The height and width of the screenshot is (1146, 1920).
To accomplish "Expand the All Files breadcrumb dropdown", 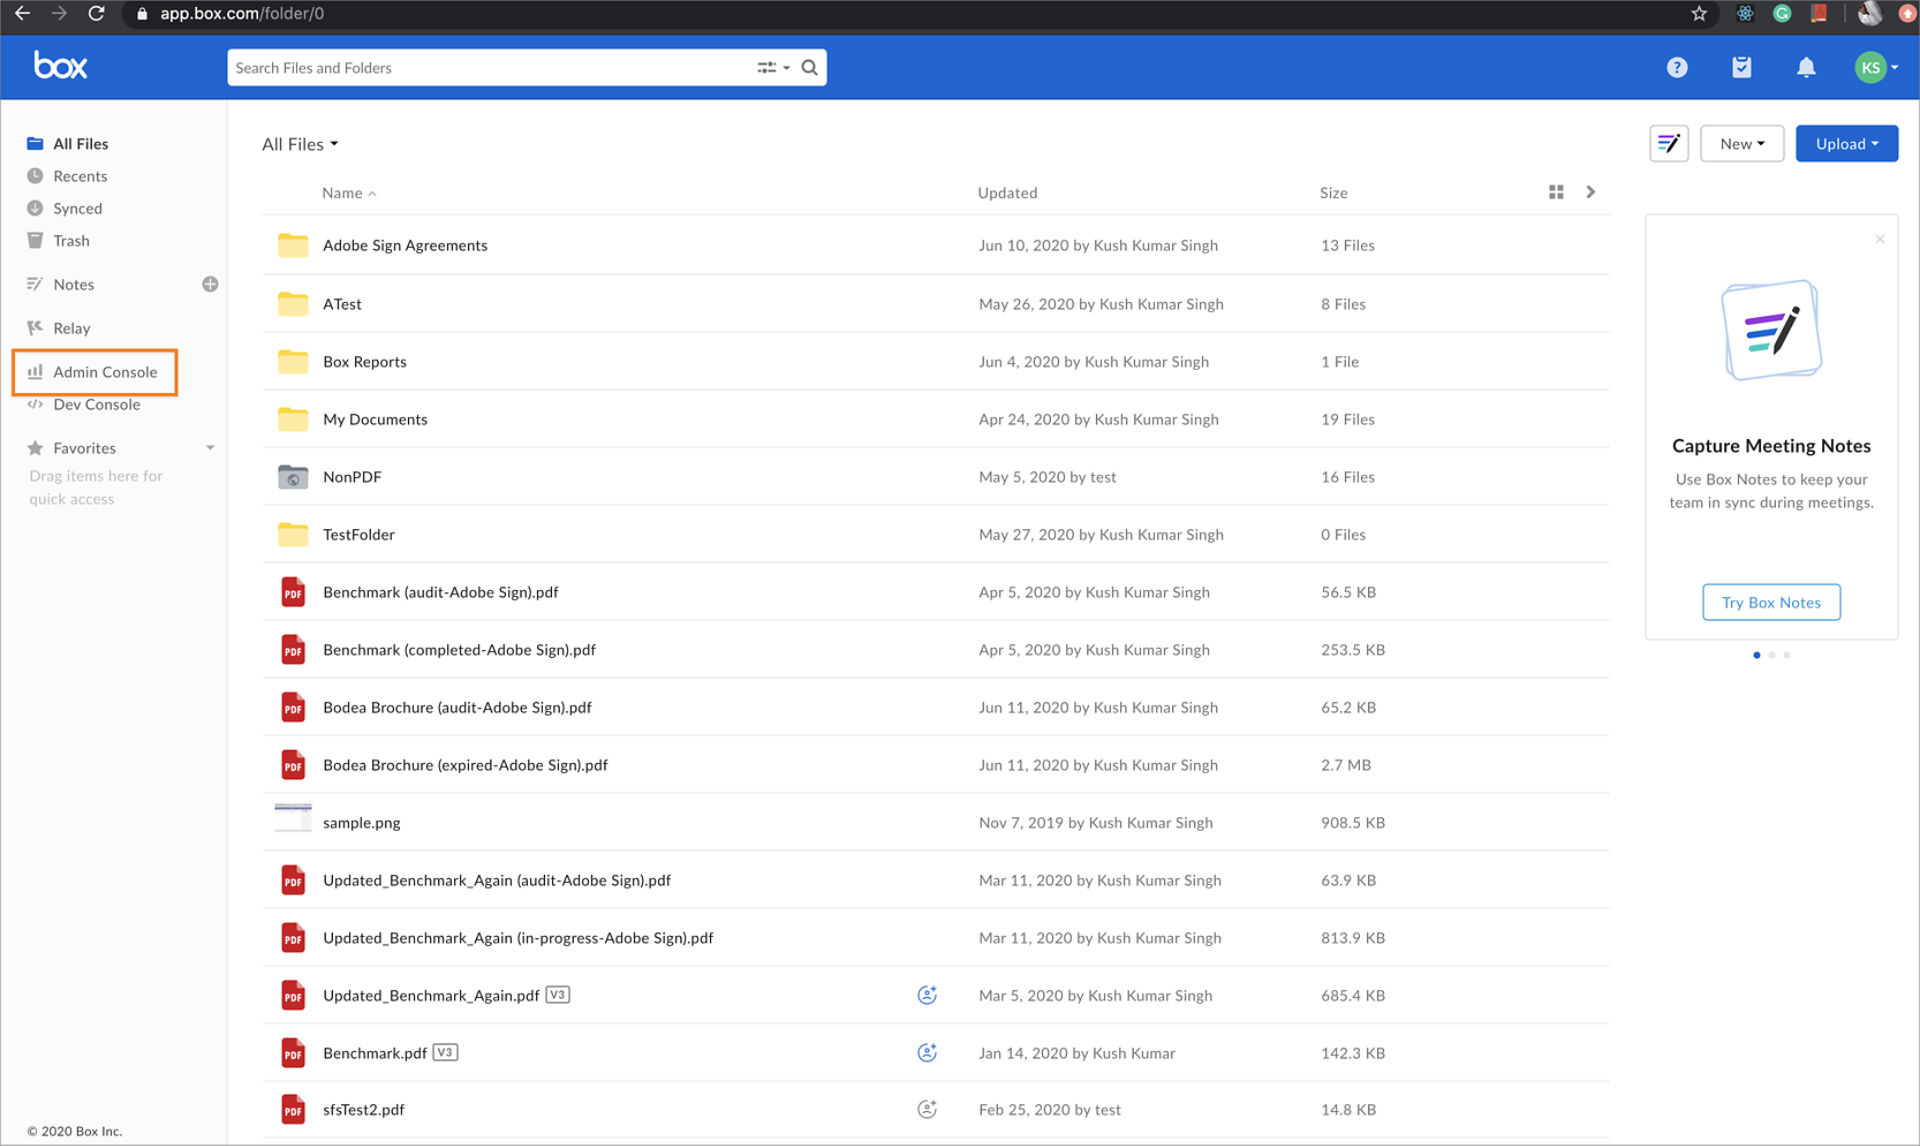I will [x=300, y=144].
